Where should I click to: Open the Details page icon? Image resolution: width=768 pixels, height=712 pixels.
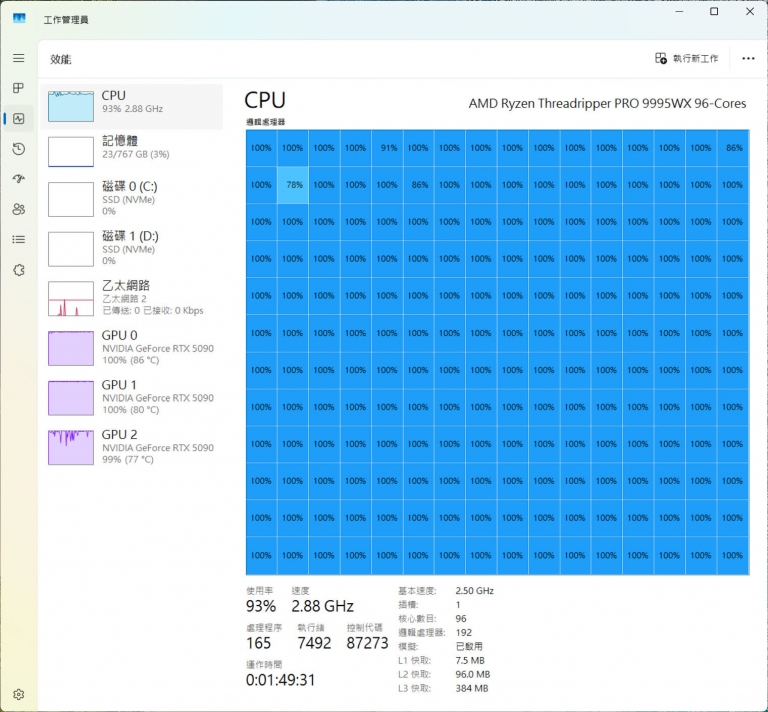click(x=18, y=240)
